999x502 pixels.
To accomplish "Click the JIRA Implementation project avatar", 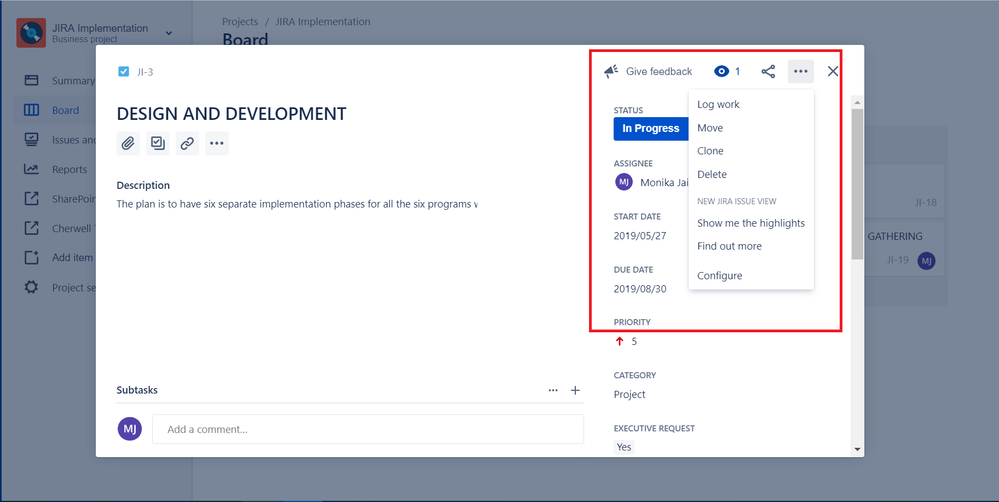I will [31, 32].
